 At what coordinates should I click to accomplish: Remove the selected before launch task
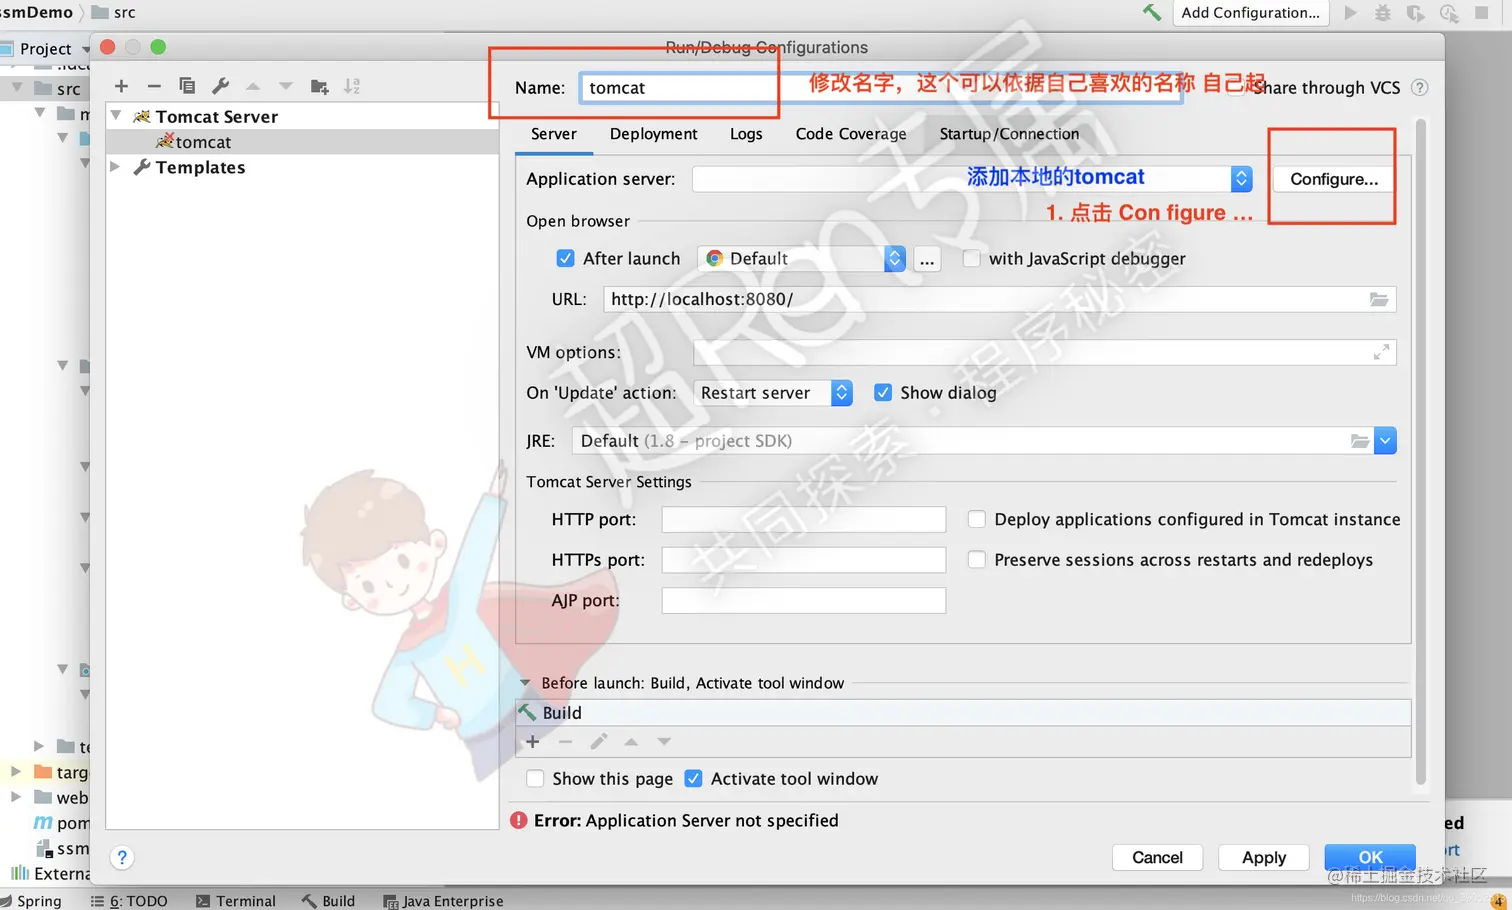(565, 741)
